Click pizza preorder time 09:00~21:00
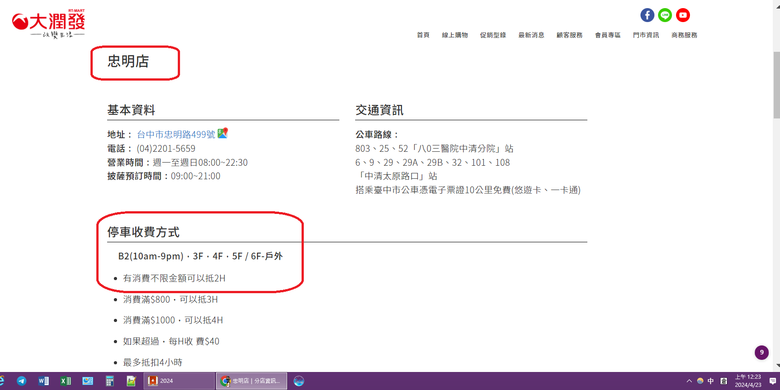 [195, 176]
